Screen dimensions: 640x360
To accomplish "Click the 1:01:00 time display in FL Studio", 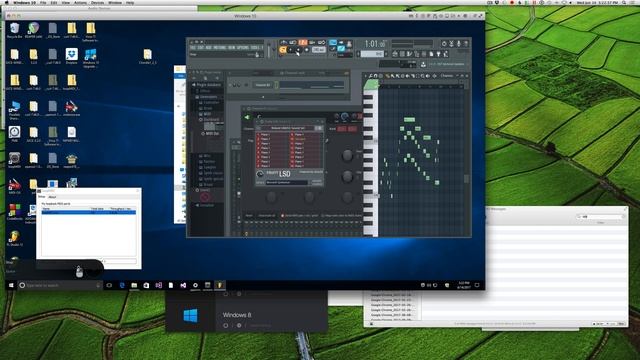I will [375, 44].
